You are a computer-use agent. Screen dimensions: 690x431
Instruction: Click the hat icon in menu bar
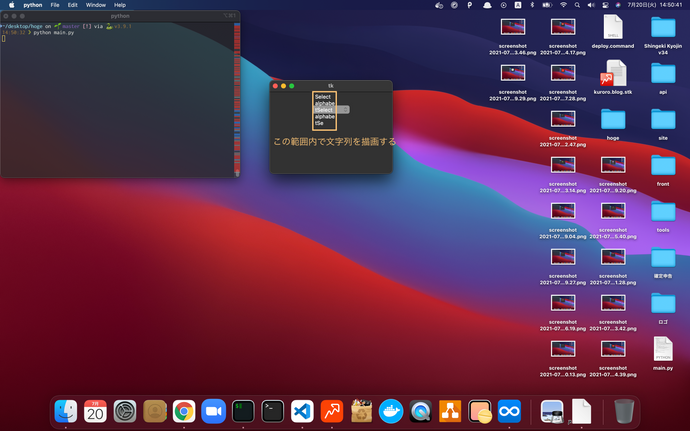(487, 5)
